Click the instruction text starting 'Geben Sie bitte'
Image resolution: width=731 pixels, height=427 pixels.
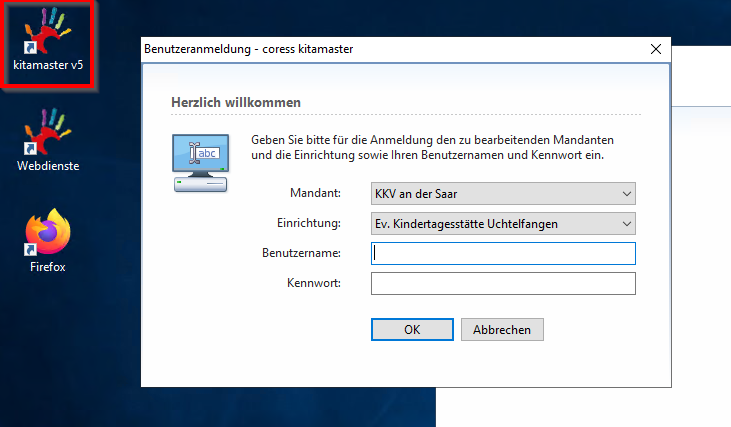pos(432,147)
